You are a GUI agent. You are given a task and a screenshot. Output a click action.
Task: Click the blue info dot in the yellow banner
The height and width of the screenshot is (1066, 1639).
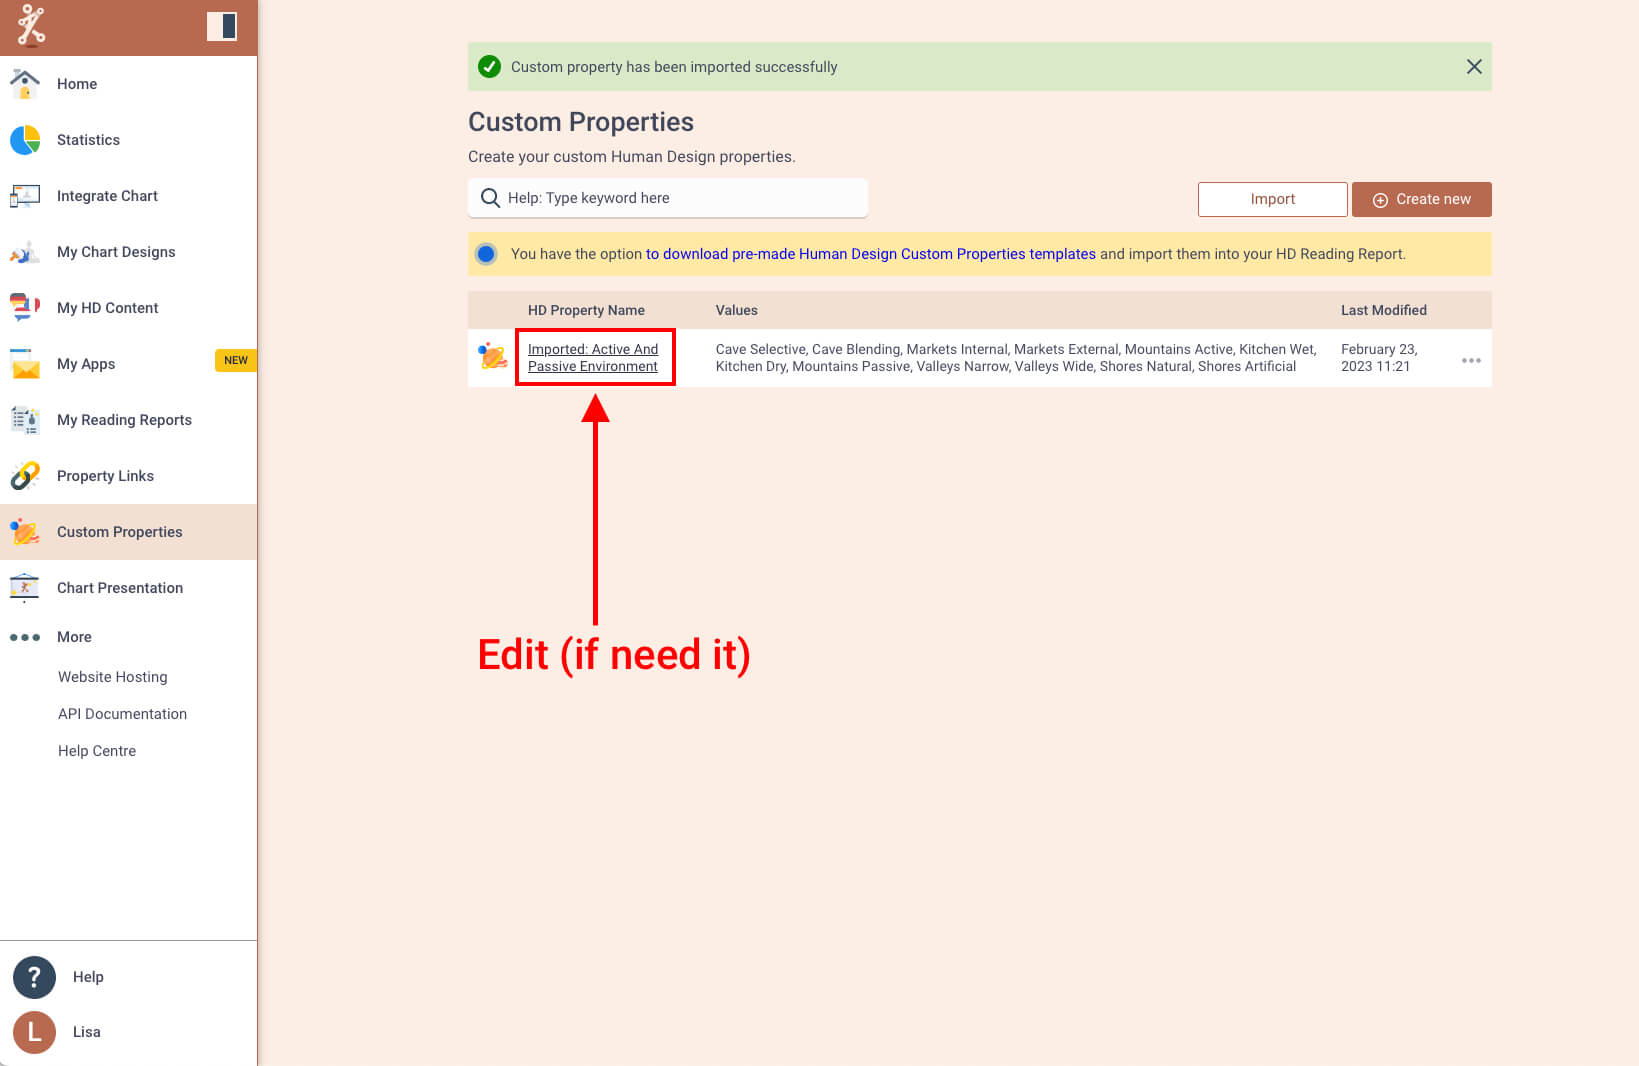[486, 254]
